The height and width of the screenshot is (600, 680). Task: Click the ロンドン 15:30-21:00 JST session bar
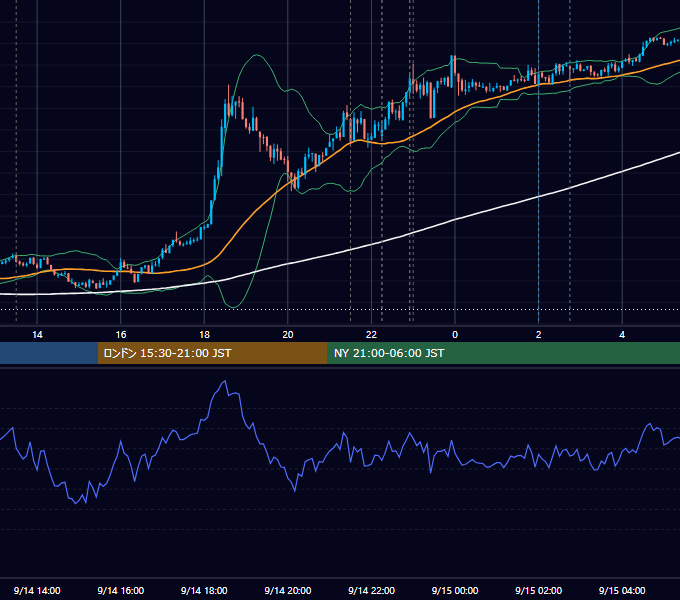212,353
